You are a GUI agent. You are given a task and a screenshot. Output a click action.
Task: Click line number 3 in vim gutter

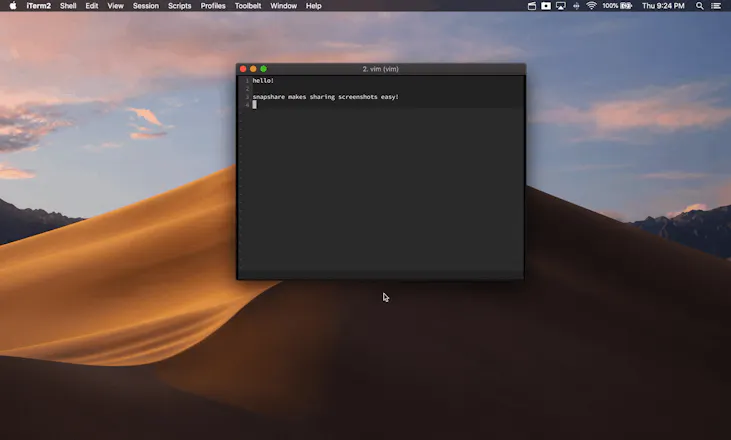pos(247,97)
